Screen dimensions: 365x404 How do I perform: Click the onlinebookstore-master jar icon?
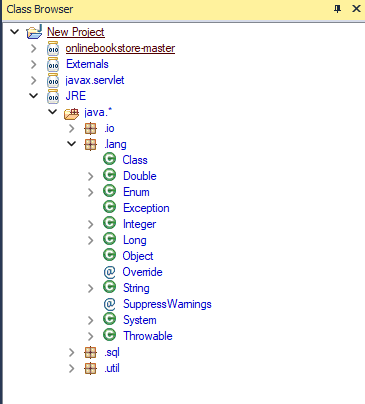pyautogui.click(x=53, y=48)
